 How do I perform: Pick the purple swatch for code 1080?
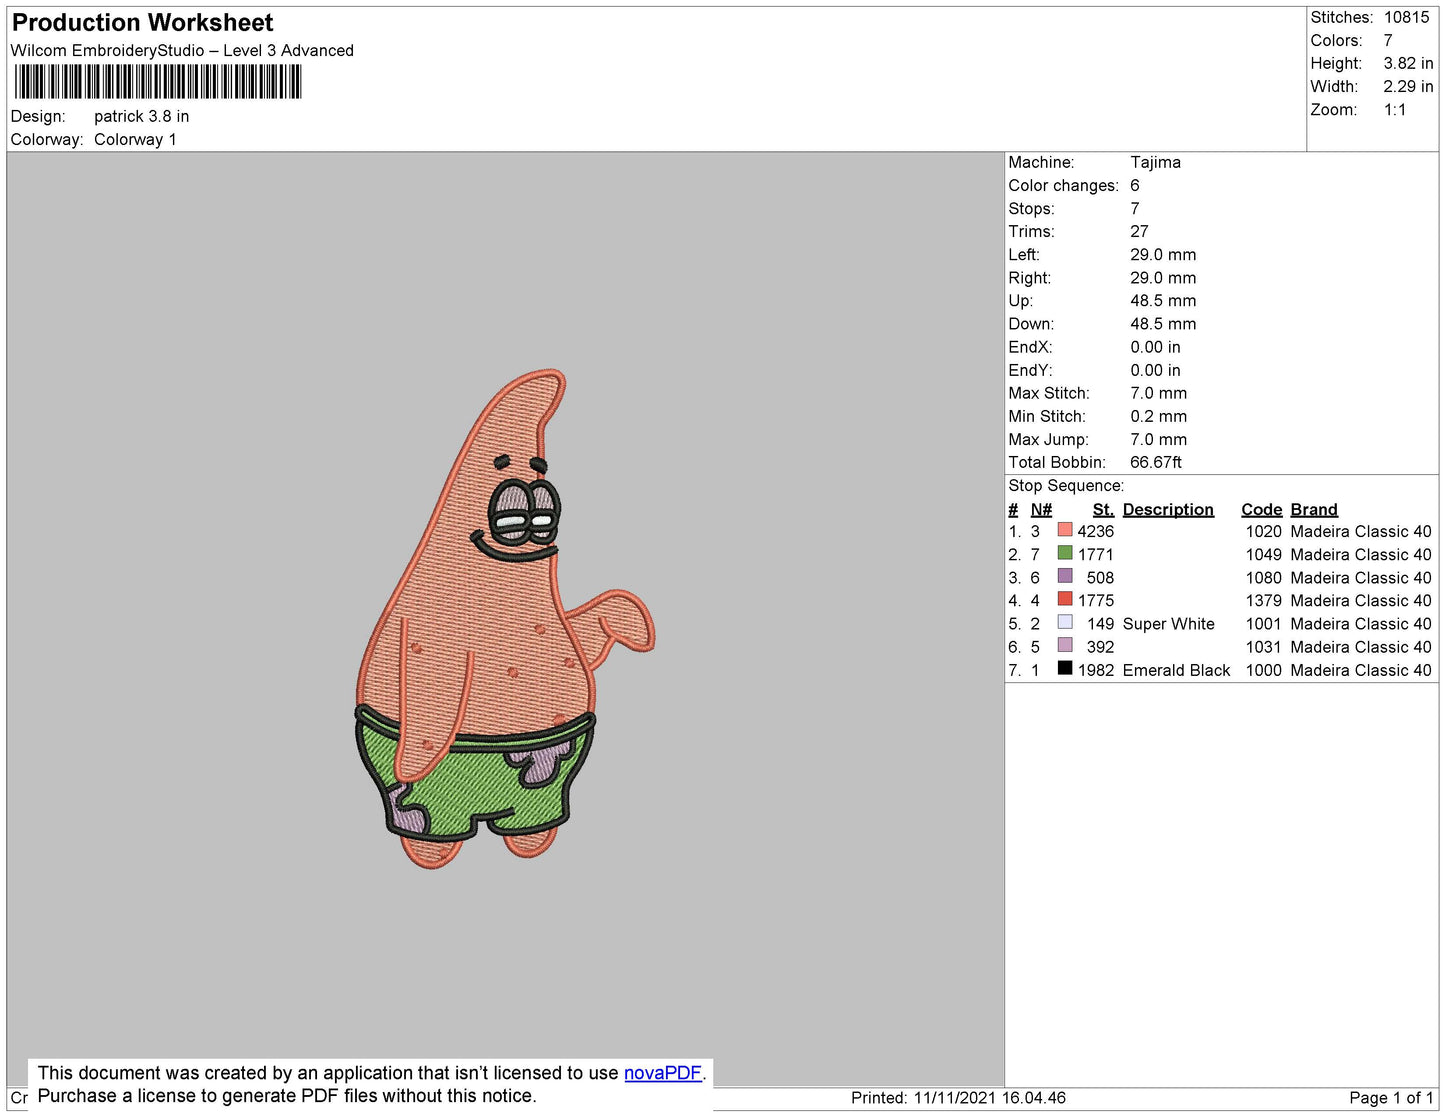1065,576
